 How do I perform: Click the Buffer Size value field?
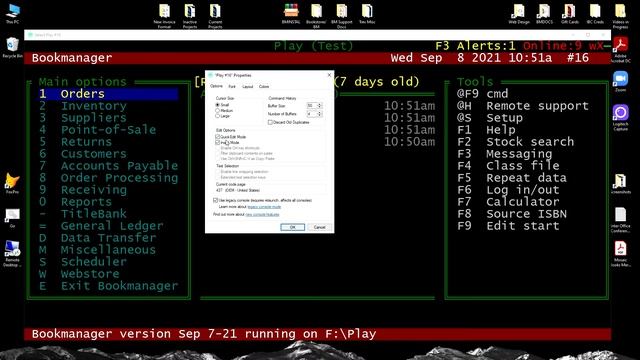pyautogui.click(x=312, y=106)
